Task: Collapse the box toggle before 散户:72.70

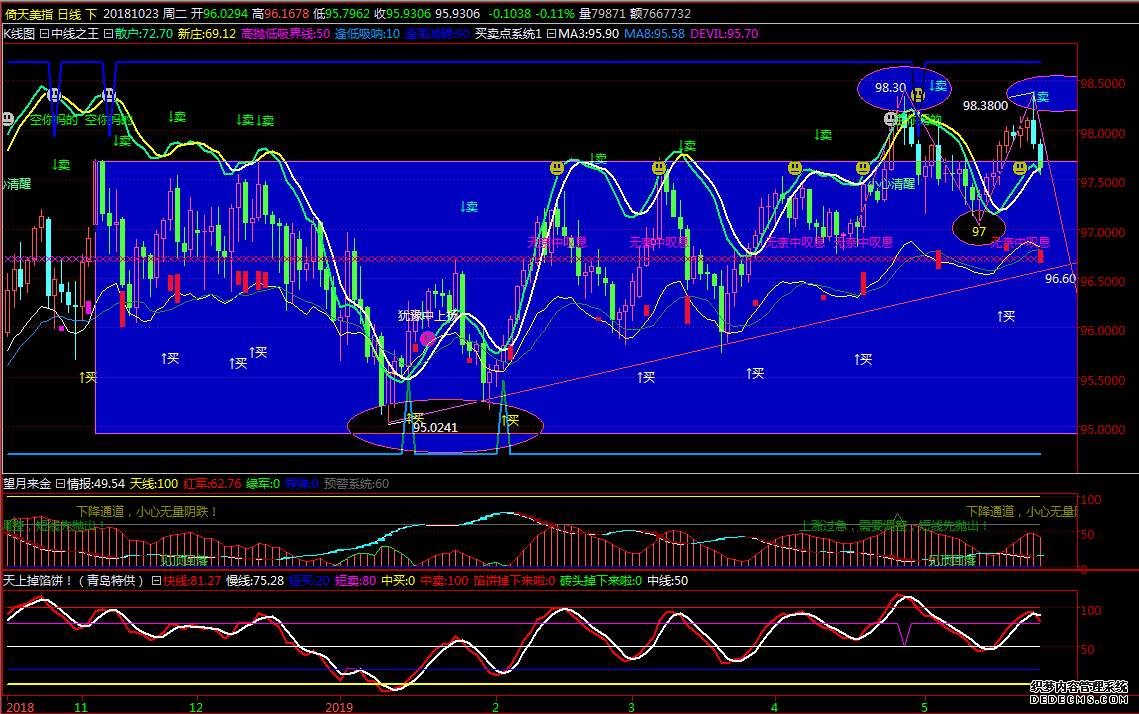Action: (108, 33)
